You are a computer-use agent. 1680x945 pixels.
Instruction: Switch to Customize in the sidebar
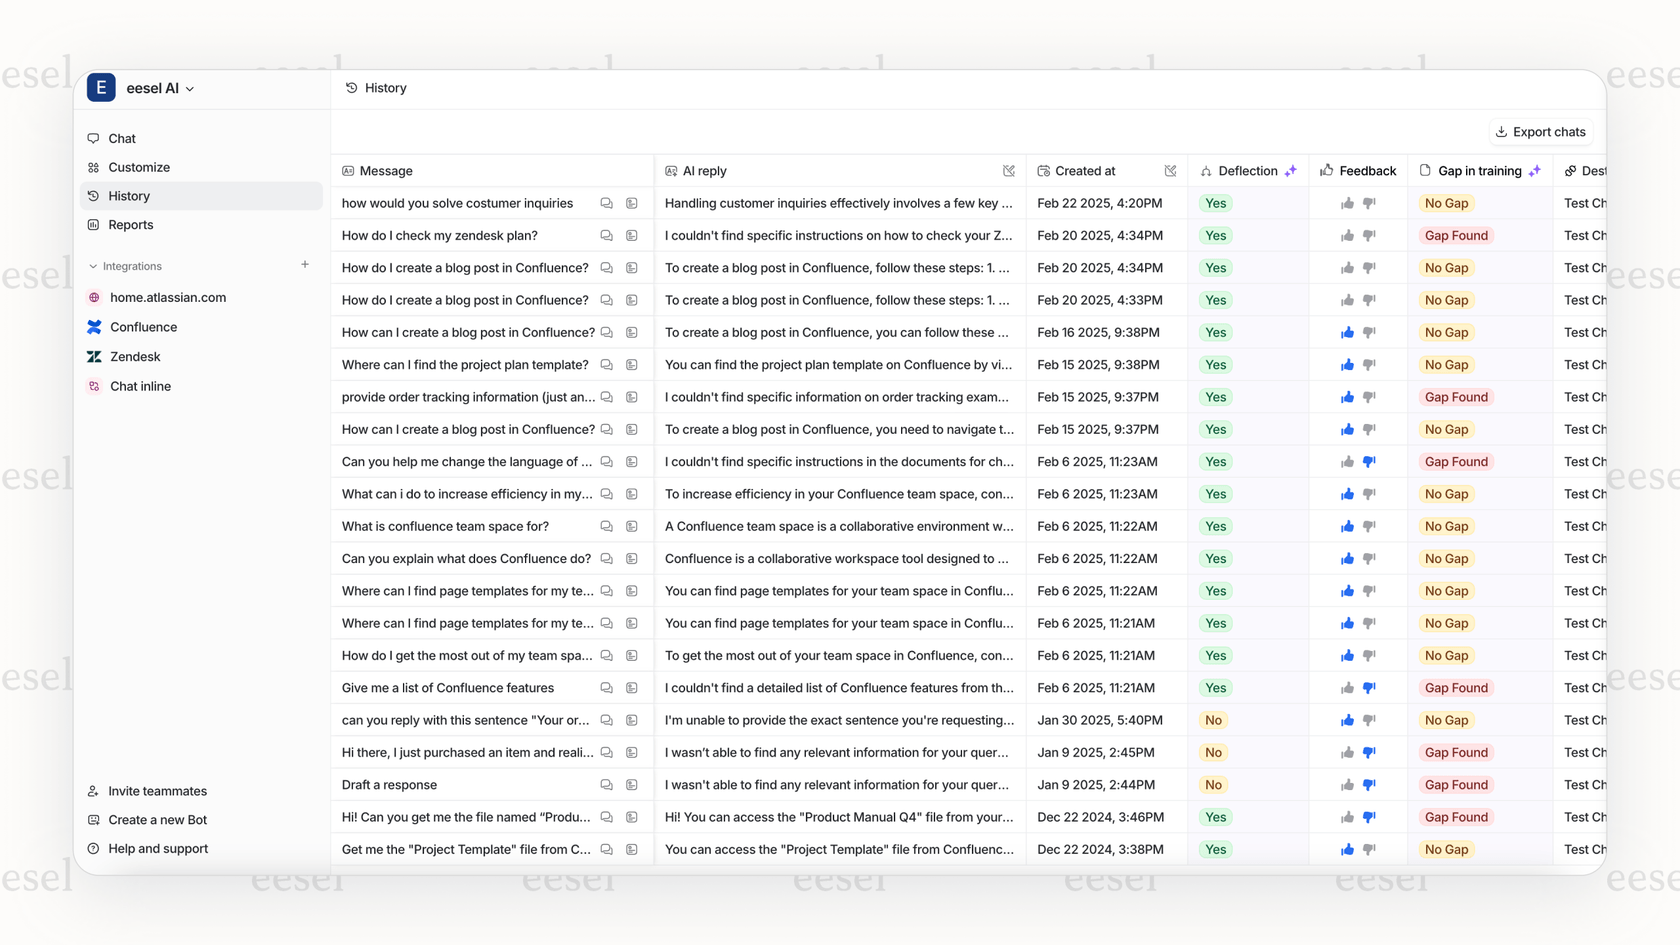(138, 167)
